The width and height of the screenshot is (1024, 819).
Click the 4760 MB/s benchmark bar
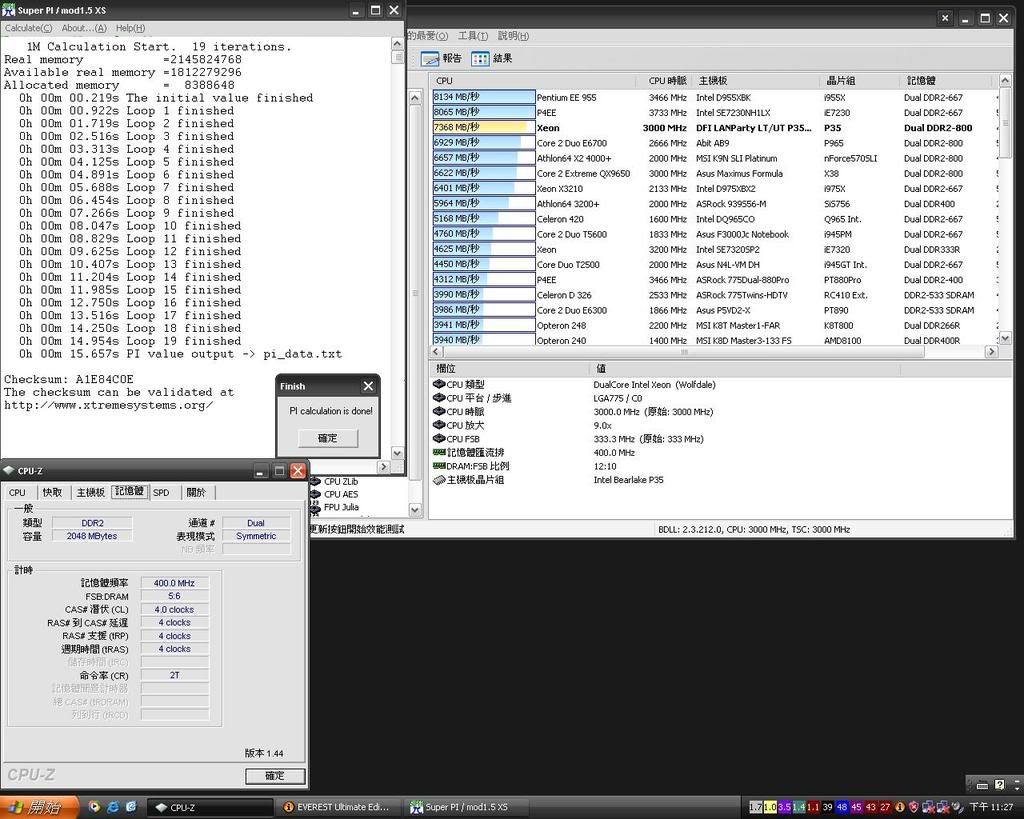pos(483,234)
